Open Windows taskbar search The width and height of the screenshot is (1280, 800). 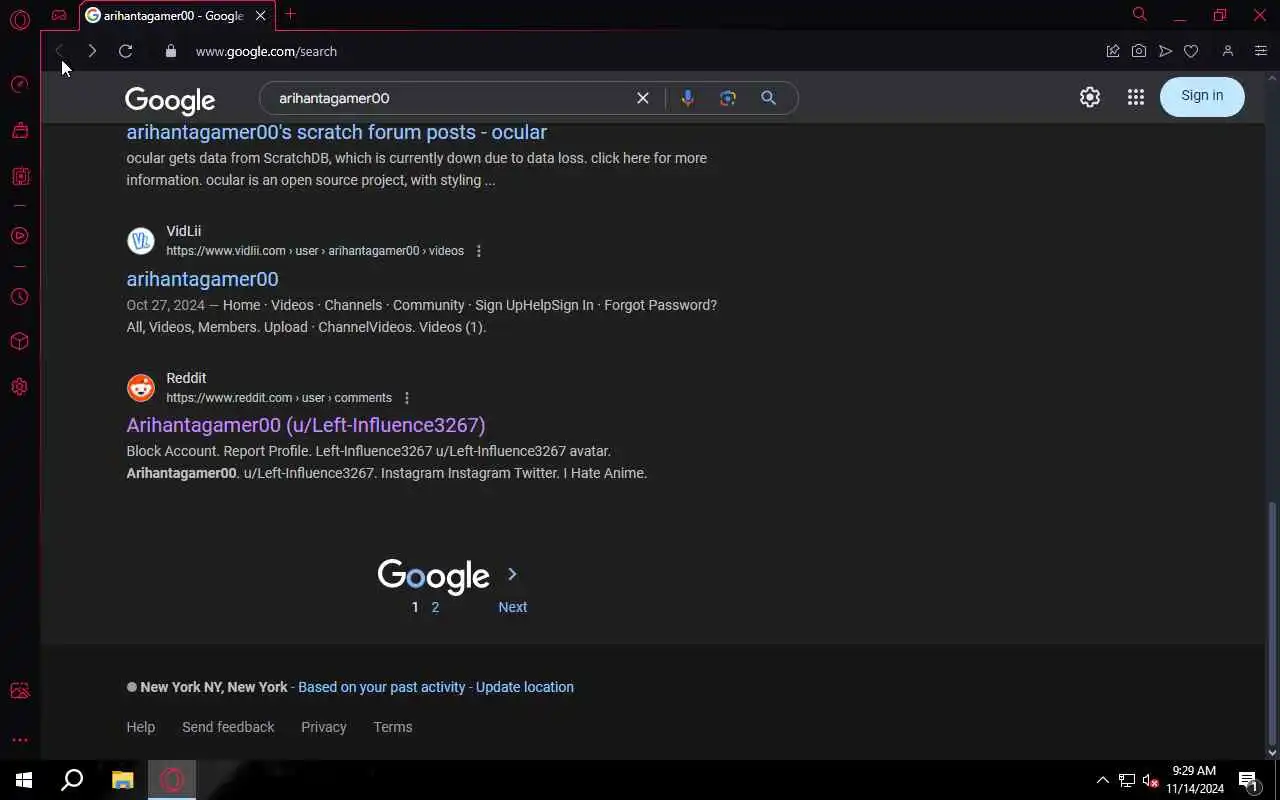tap(72, 780)
